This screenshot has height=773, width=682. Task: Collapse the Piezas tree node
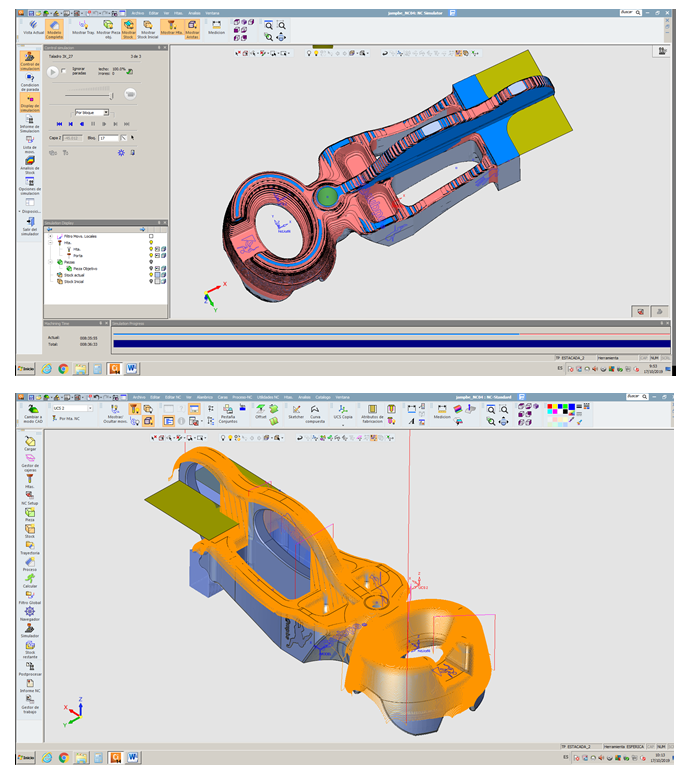click(x=50, y=262)
